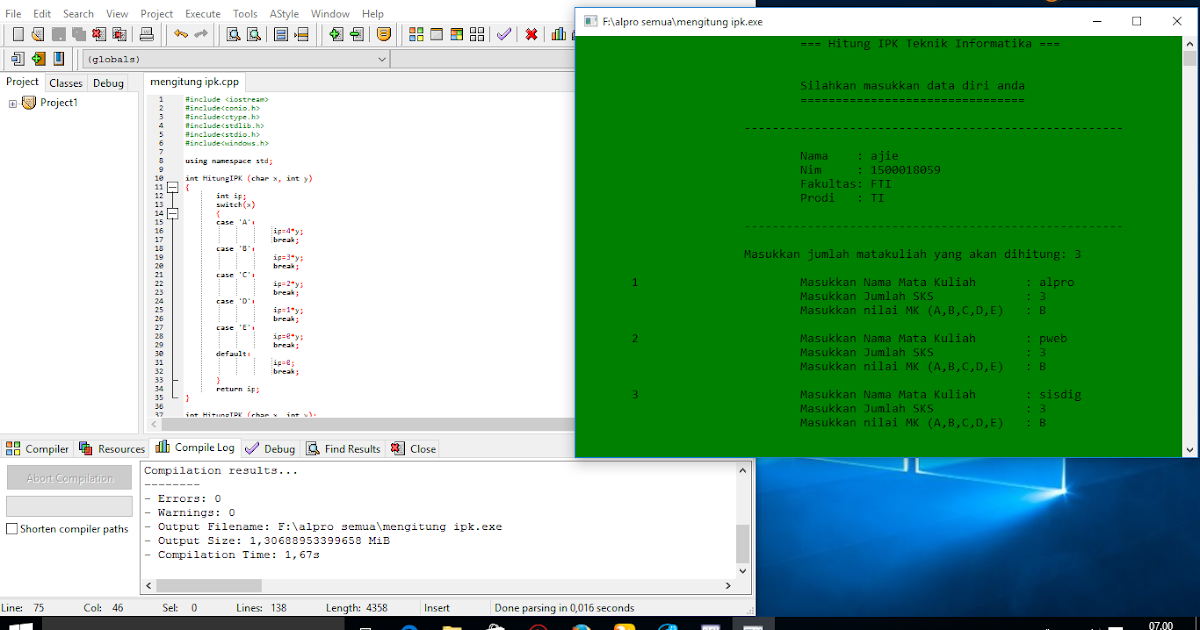Create a new source file from toolbar
The height and width of the screenshot is (630, 1200).
click(x=18, y=34)
